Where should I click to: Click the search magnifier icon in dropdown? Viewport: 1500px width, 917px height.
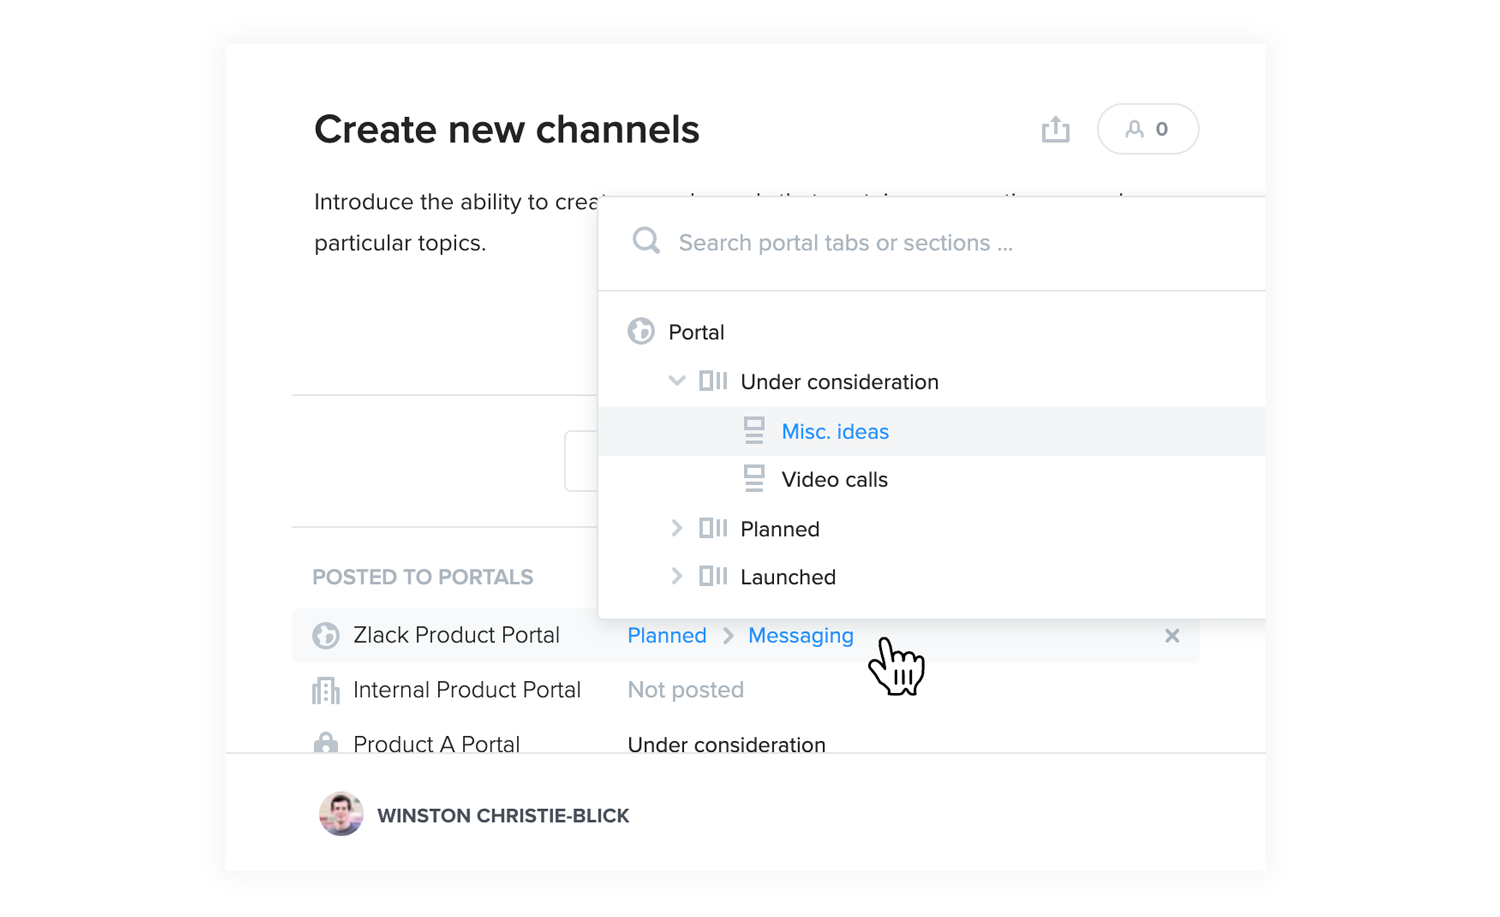pos(646,241)
